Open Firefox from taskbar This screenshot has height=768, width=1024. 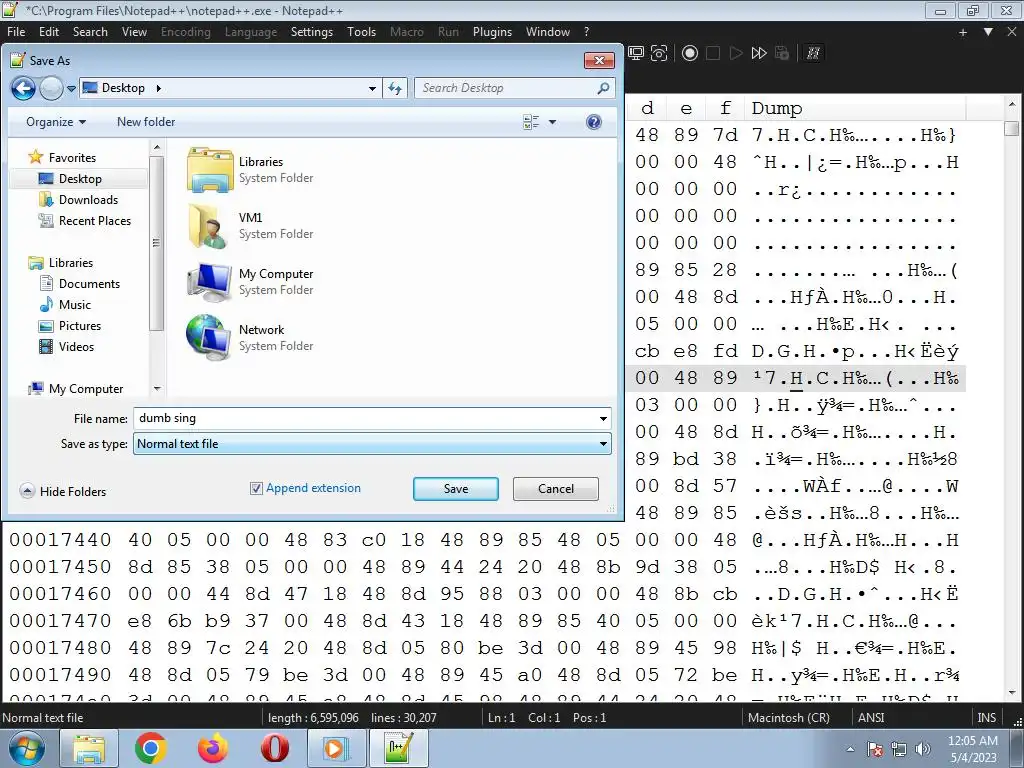click(213, 748)
